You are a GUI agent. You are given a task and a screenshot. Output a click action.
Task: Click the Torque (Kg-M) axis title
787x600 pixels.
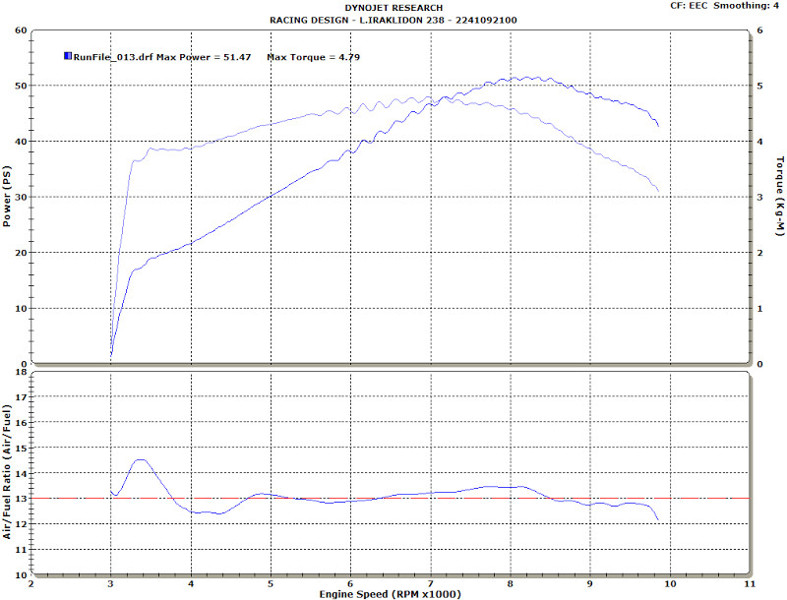777,198
